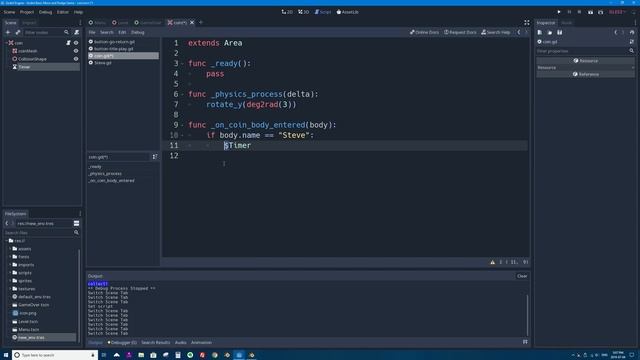Open the AssetLib workspace
The width and height of the screenshot is (640, 360).
pos(347,12)
